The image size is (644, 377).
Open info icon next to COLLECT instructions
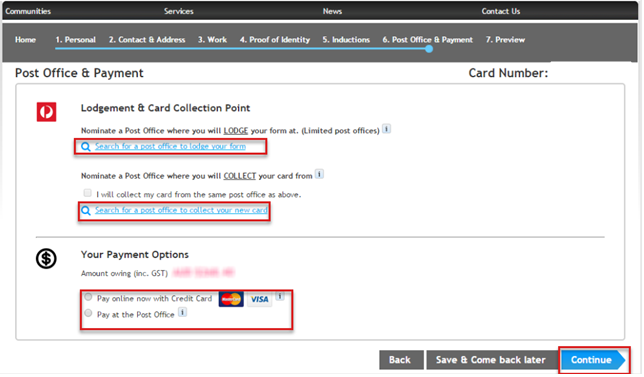pos(319,174)
